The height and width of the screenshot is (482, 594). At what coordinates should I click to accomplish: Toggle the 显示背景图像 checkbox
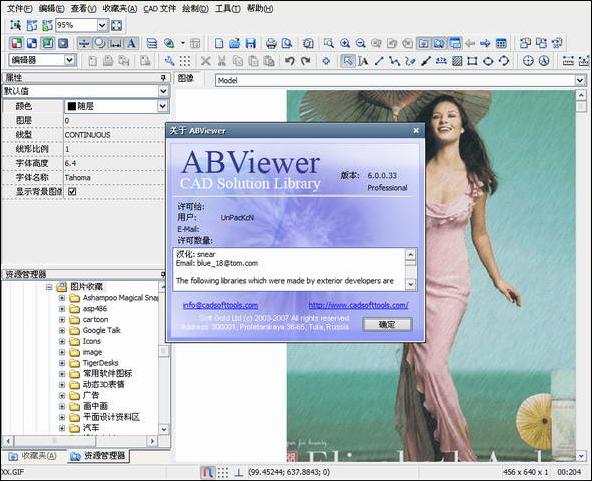(x=72, y=192)
